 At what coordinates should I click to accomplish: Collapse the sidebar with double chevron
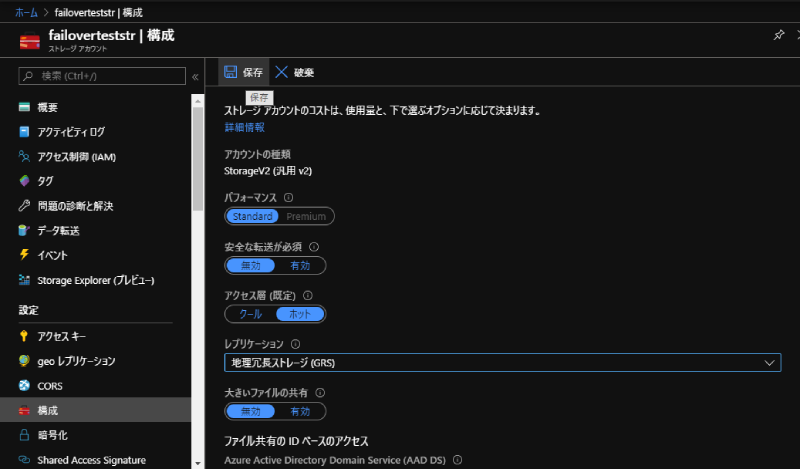click(195, 77)
